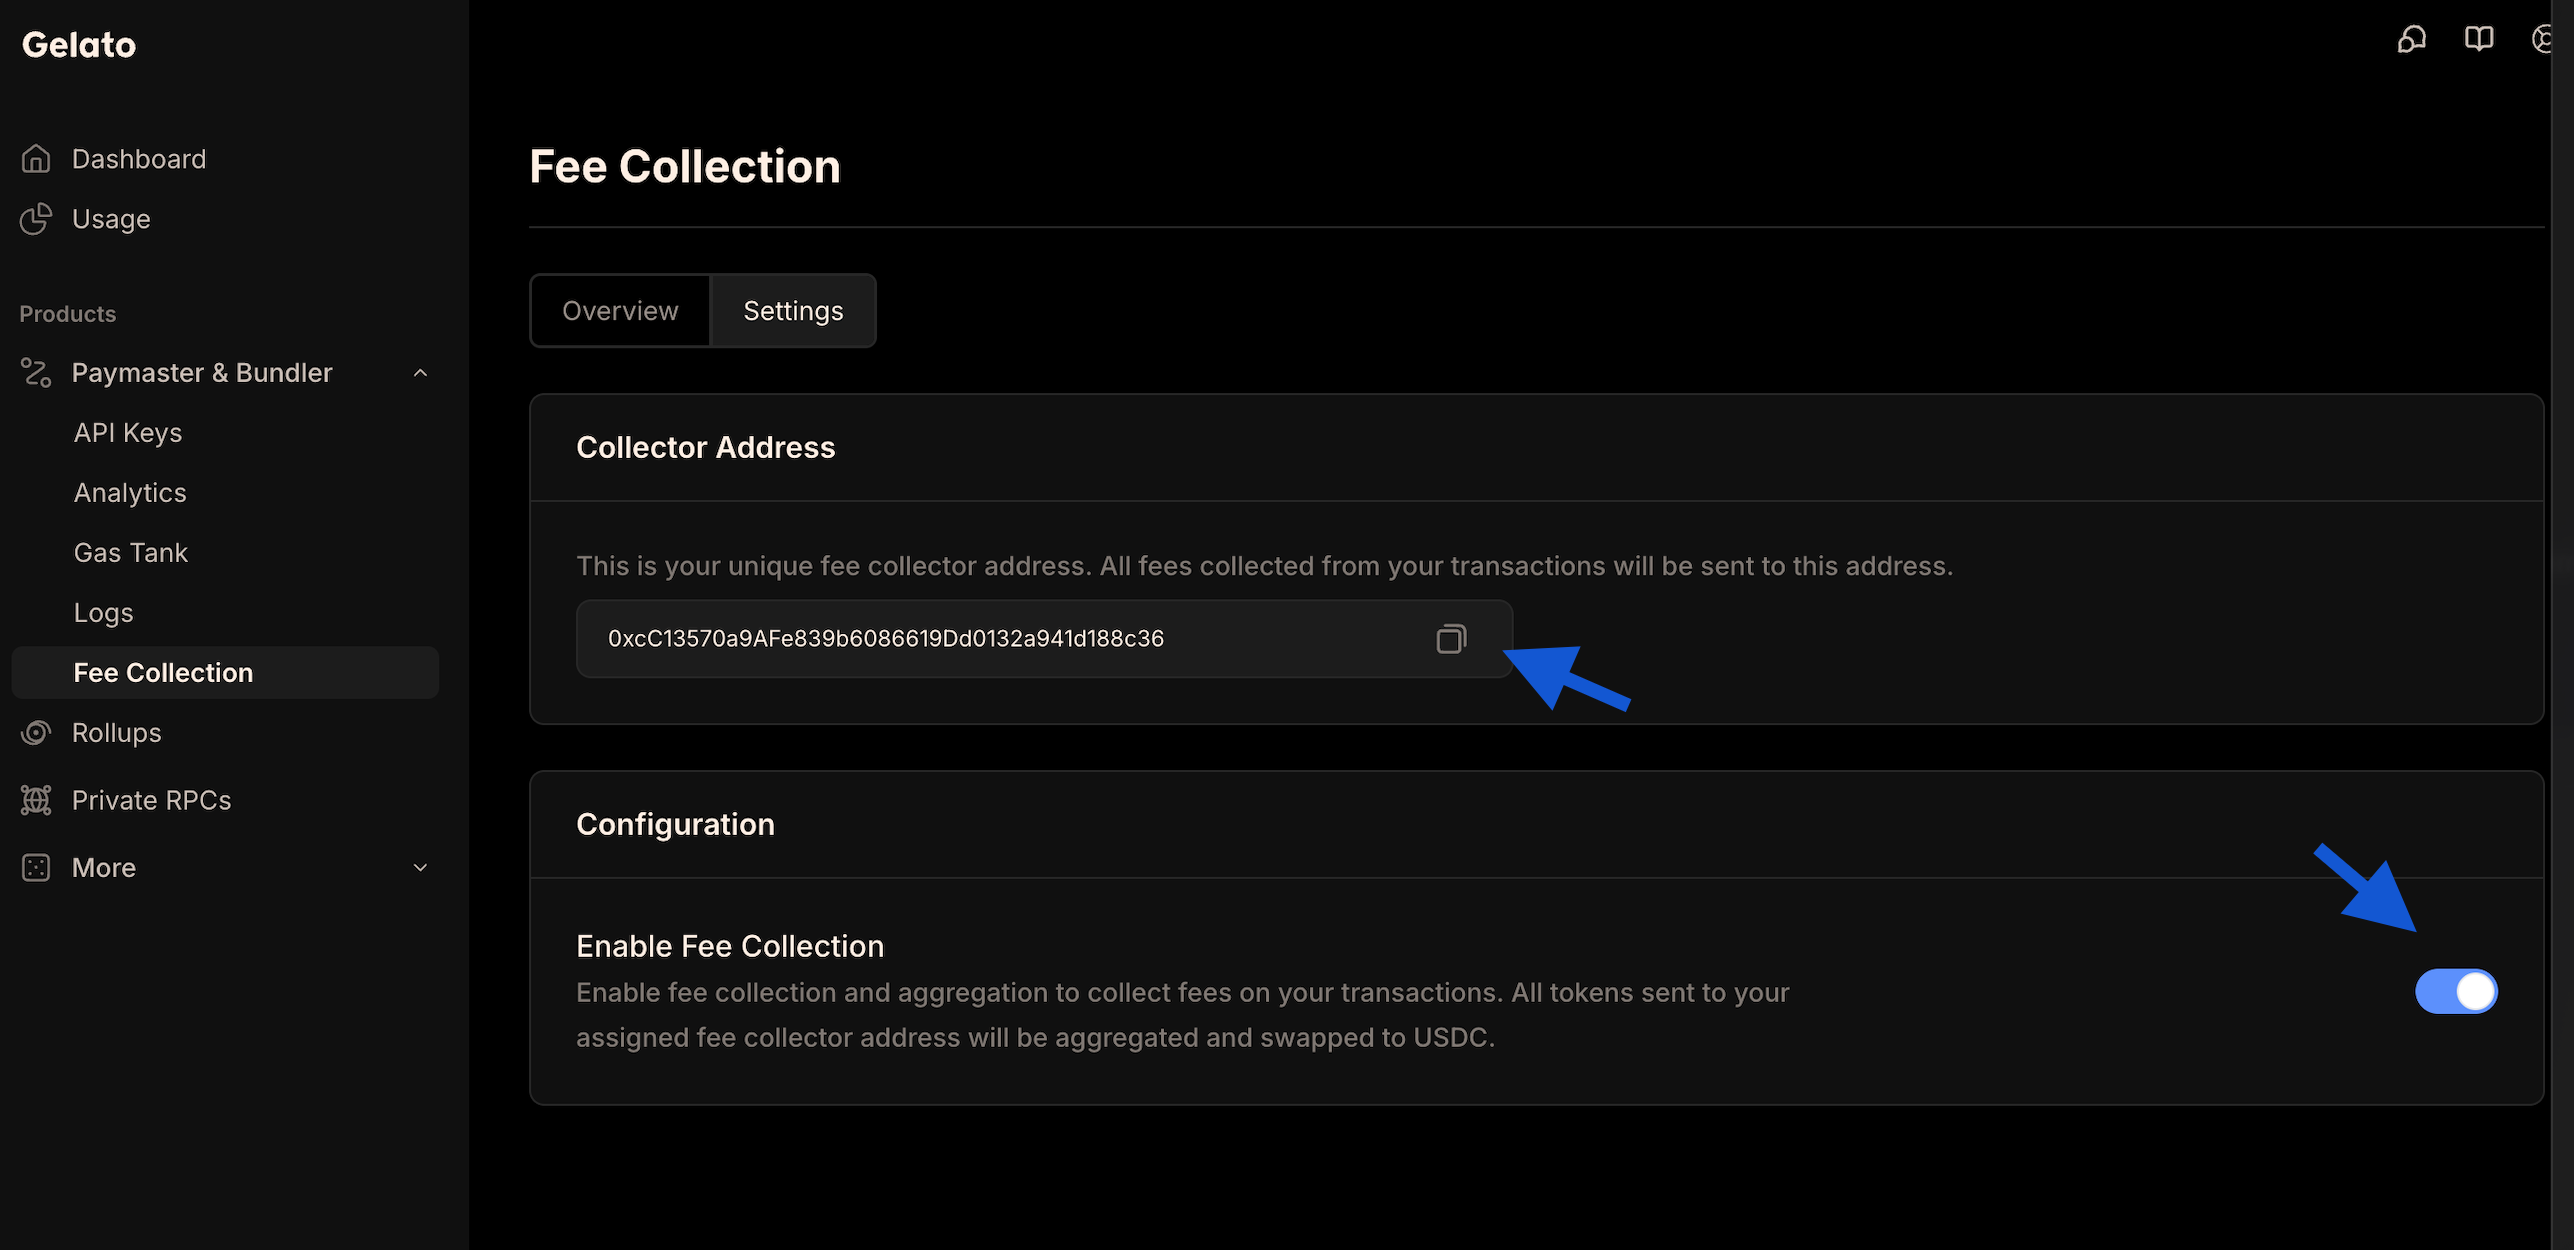Viewport: 2574px width, 1250px height.
Task: Navigate to the API Keys page
Action: click(127, 432)
